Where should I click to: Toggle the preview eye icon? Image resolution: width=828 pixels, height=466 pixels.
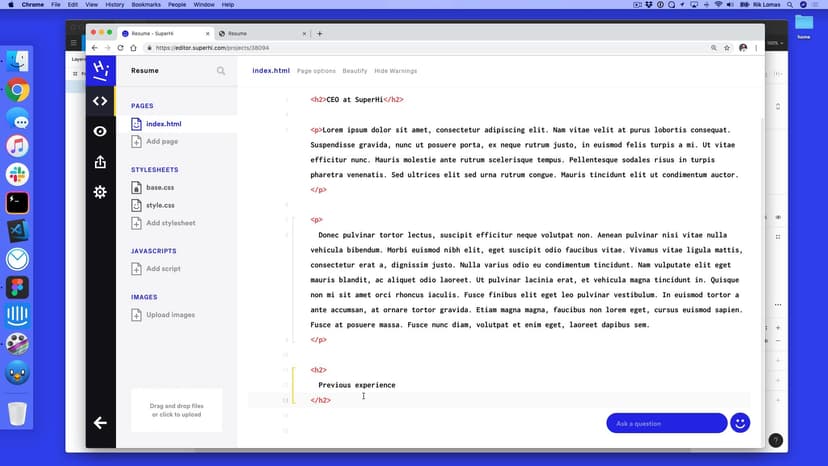pos(100,131)
